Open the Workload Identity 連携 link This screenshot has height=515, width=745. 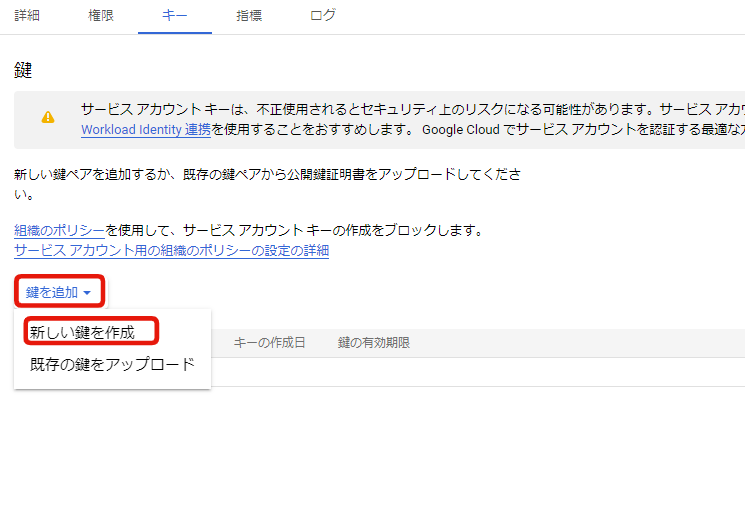tap(146, 130)
